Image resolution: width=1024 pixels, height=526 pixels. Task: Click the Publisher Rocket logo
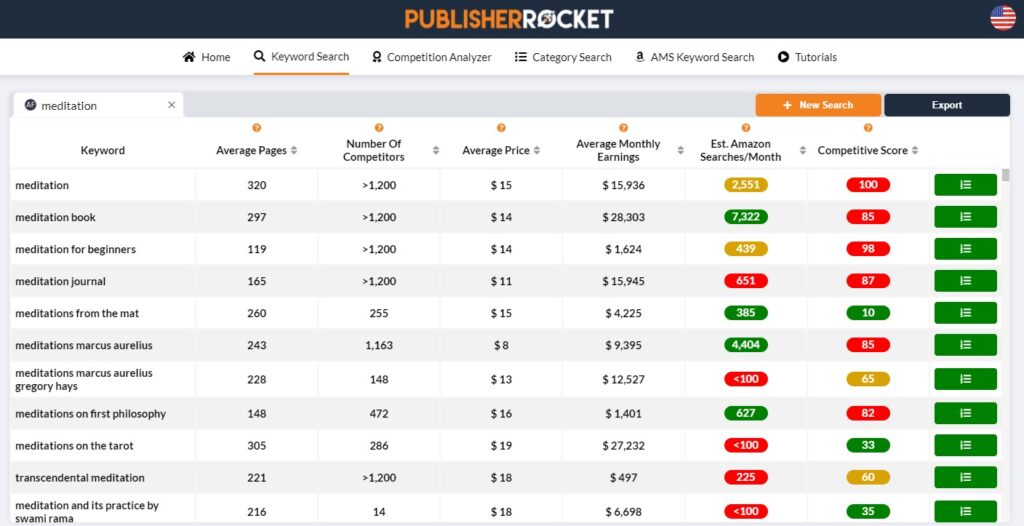point(509,18)
